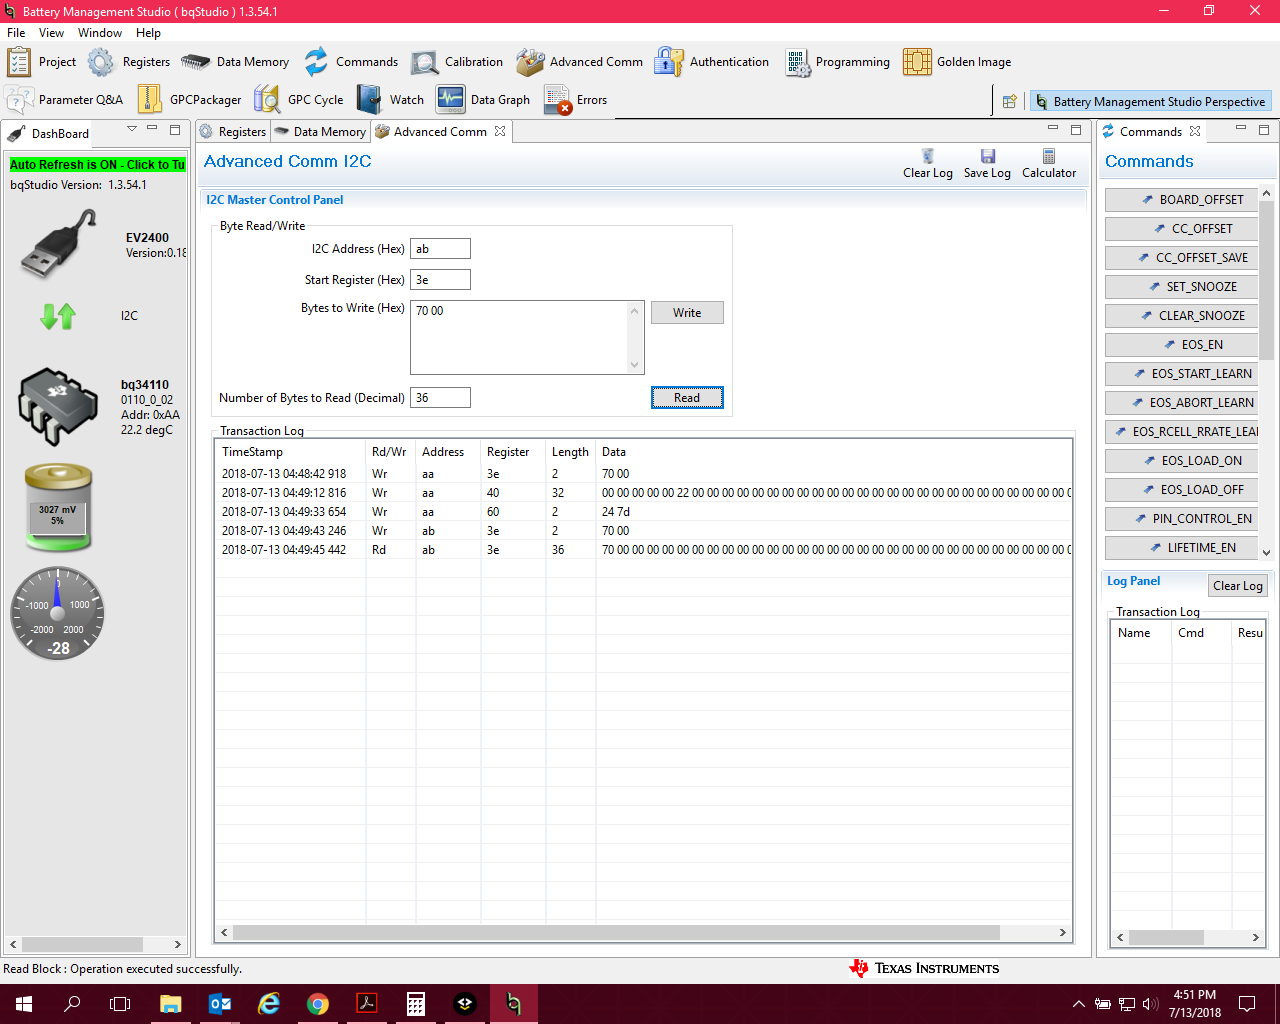Open Google Chrome from taskbar

318,1004
